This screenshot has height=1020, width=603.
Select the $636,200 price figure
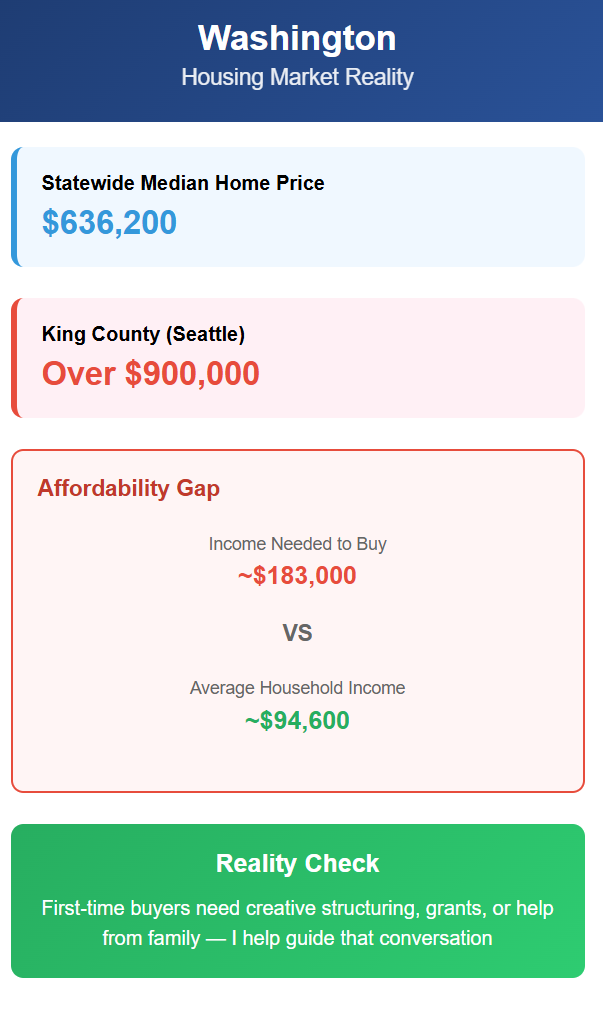109,222
